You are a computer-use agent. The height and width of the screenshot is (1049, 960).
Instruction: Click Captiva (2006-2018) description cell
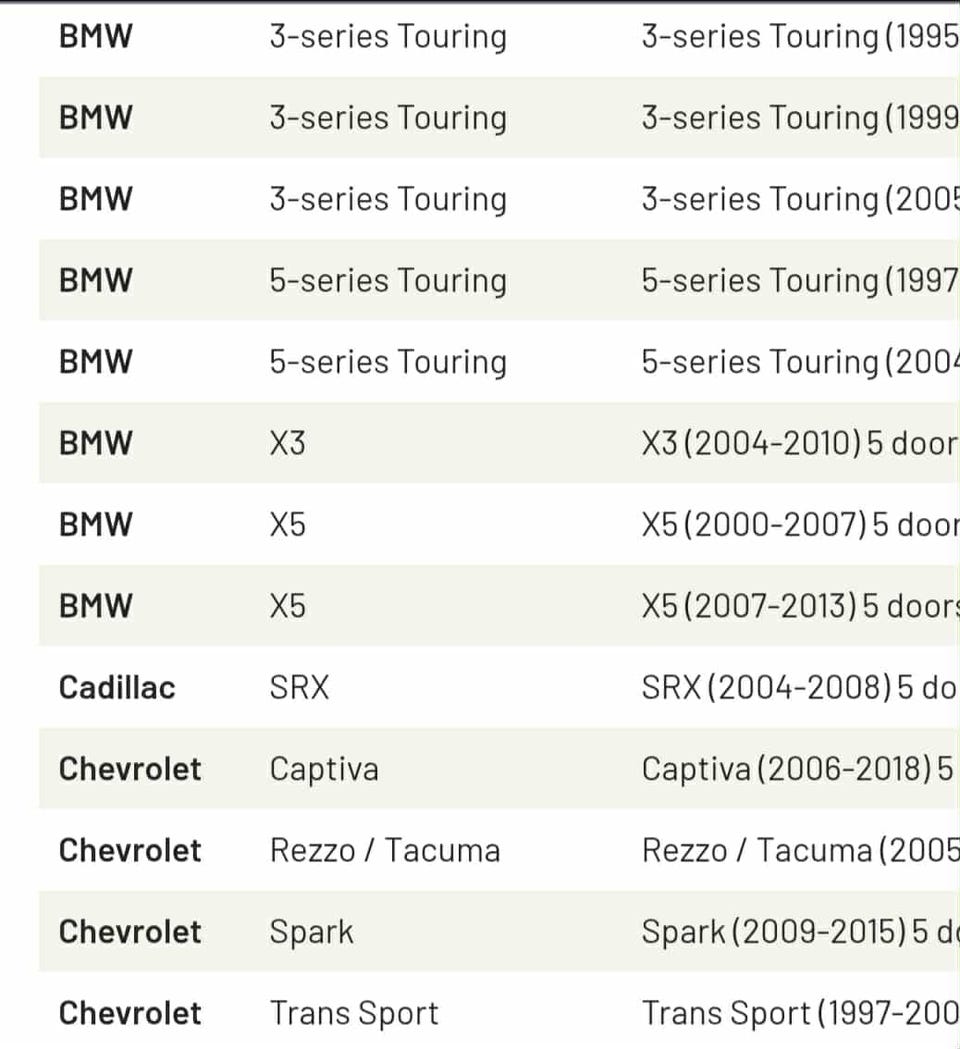click(x=801, y=769)
